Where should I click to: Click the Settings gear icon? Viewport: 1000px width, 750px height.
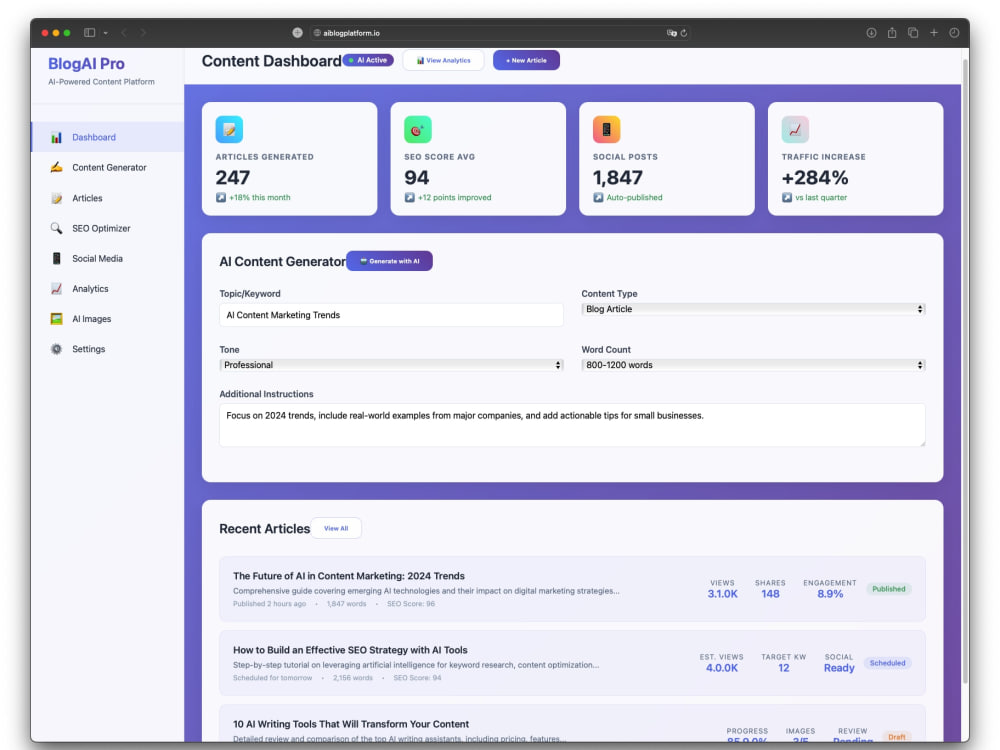pyautogui.click(x=56, y=349)
